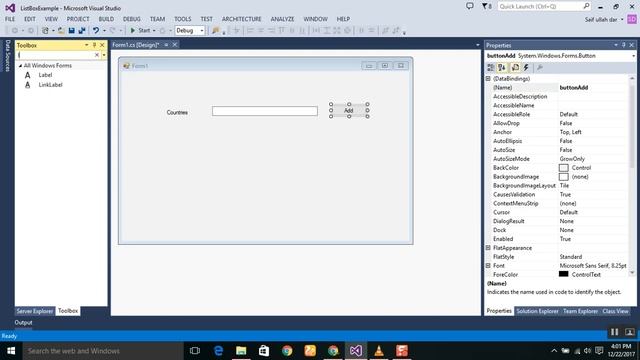Open the Toolbox window options dropdown
This screenshot has width=640, height=360.
coord(87,45)
